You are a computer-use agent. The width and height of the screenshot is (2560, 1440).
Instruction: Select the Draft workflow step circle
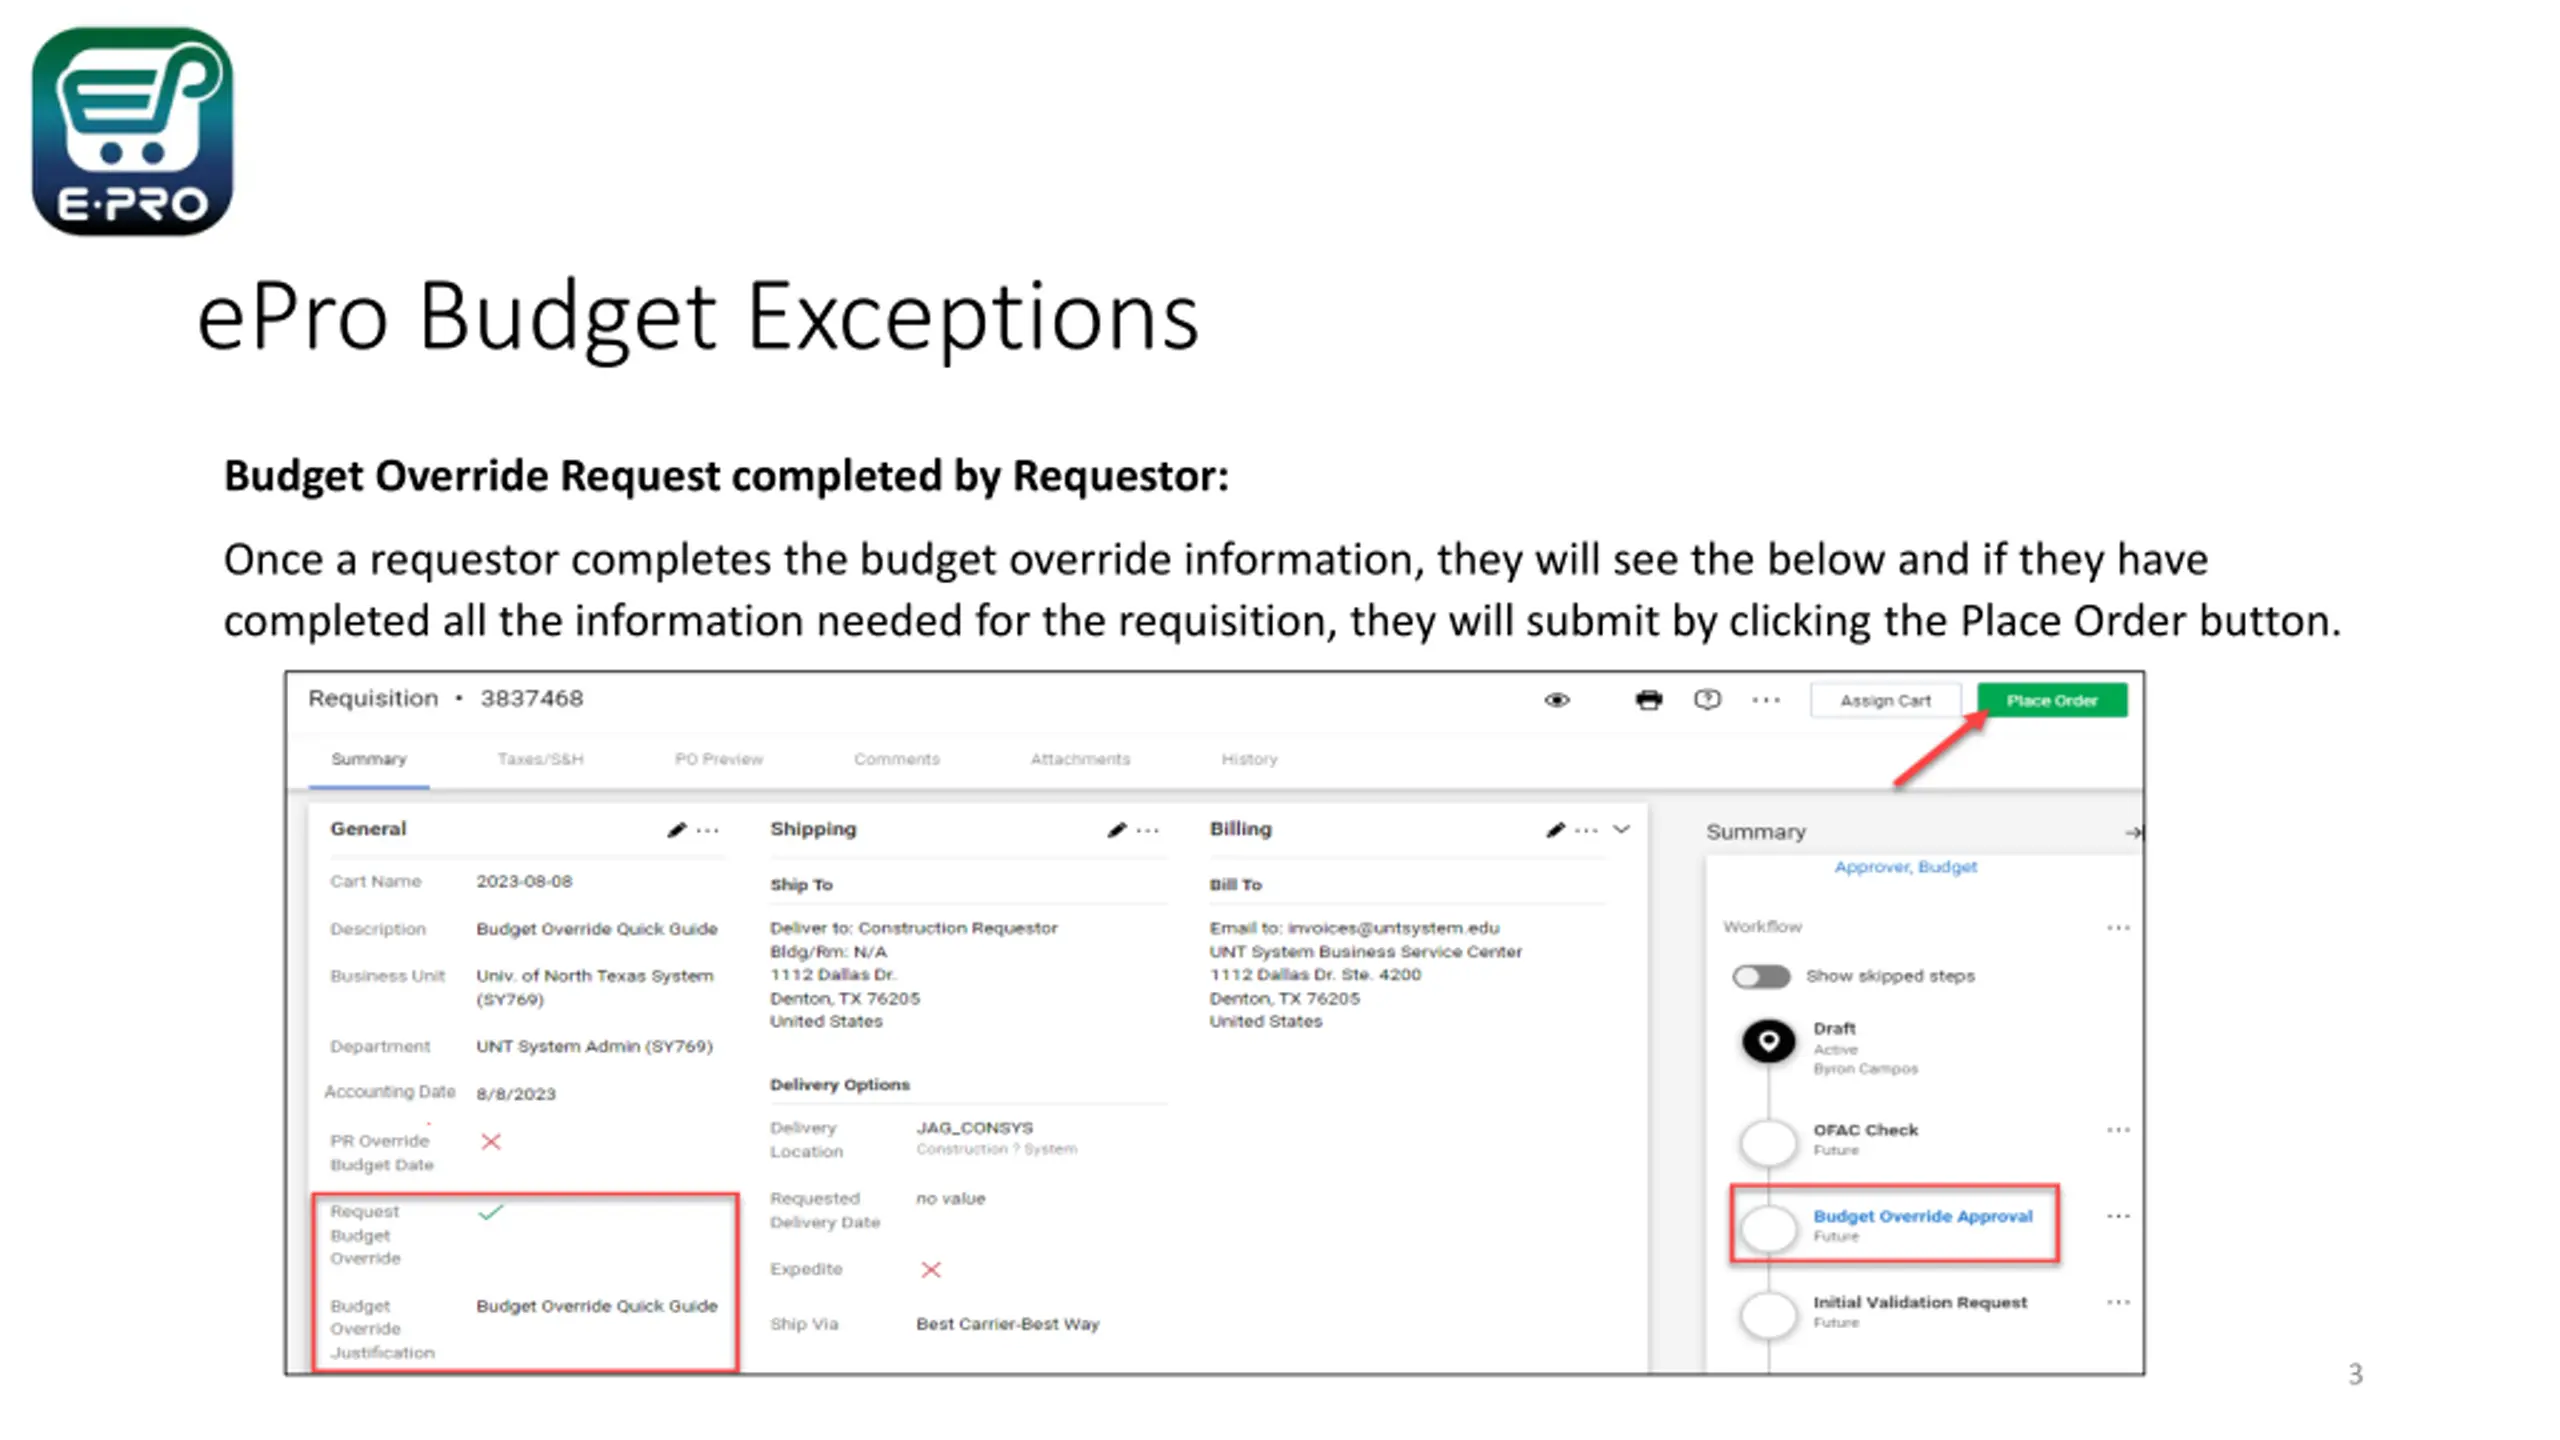(x=1769, y=1041)
